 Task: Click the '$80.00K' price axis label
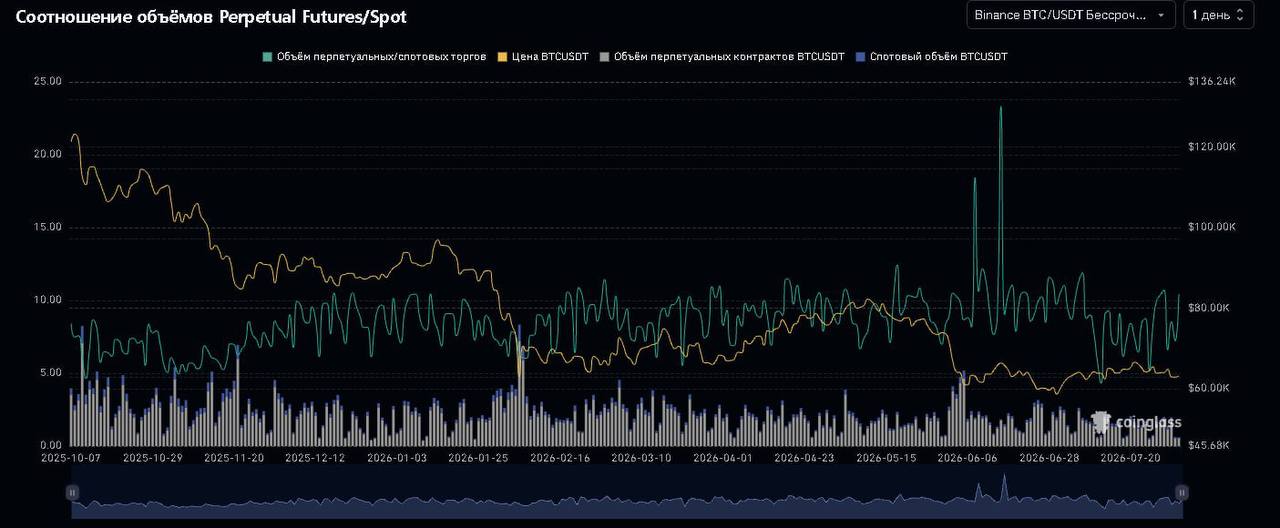click(1210, 308)
